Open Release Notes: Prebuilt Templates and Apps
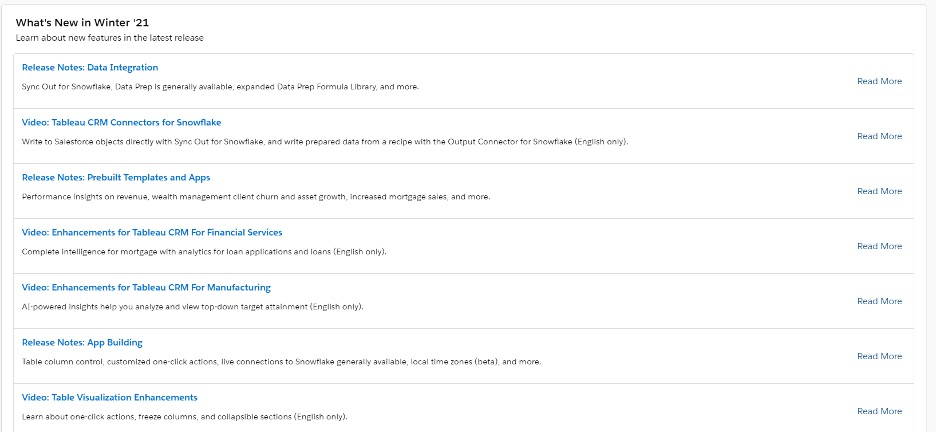 pos(116,177)
